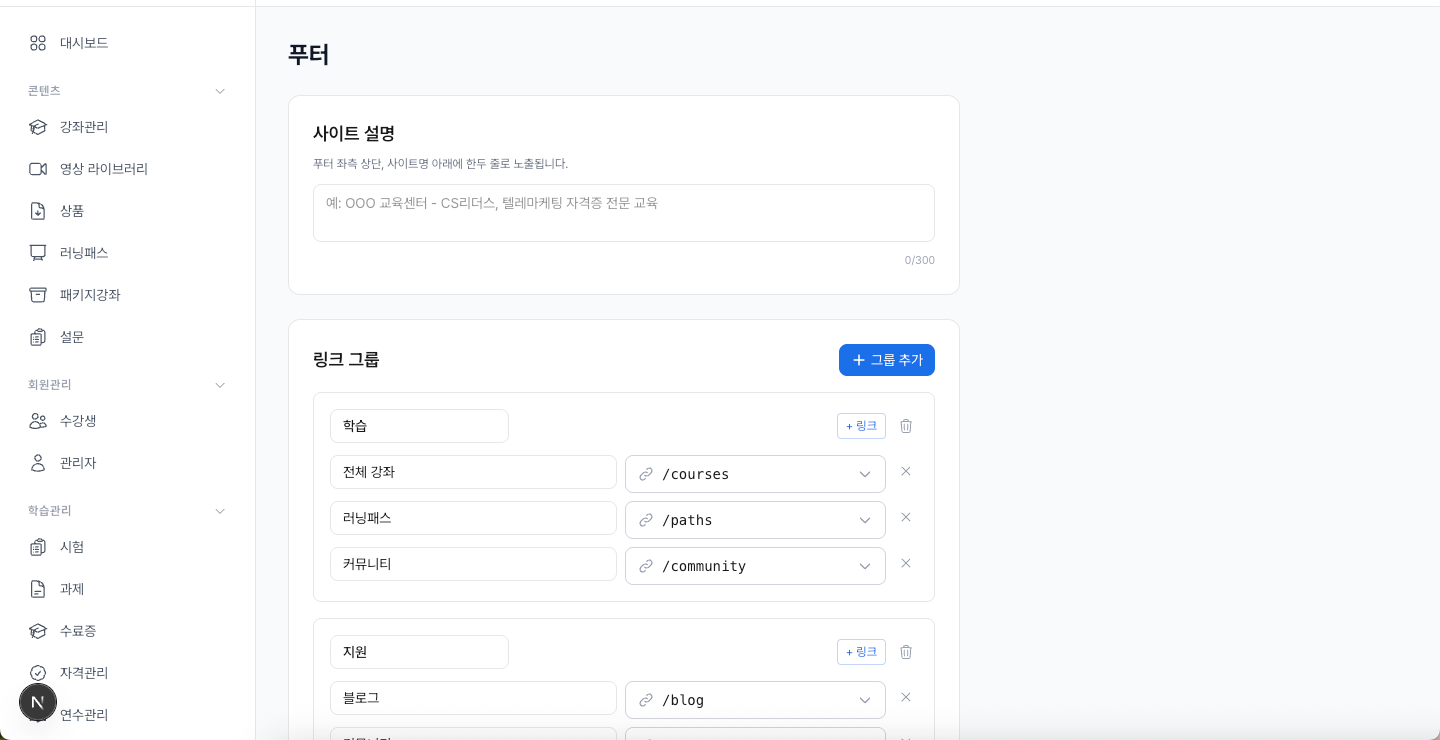
Task: Click the link icon beside /paths
Action: (x=646, y=520)
